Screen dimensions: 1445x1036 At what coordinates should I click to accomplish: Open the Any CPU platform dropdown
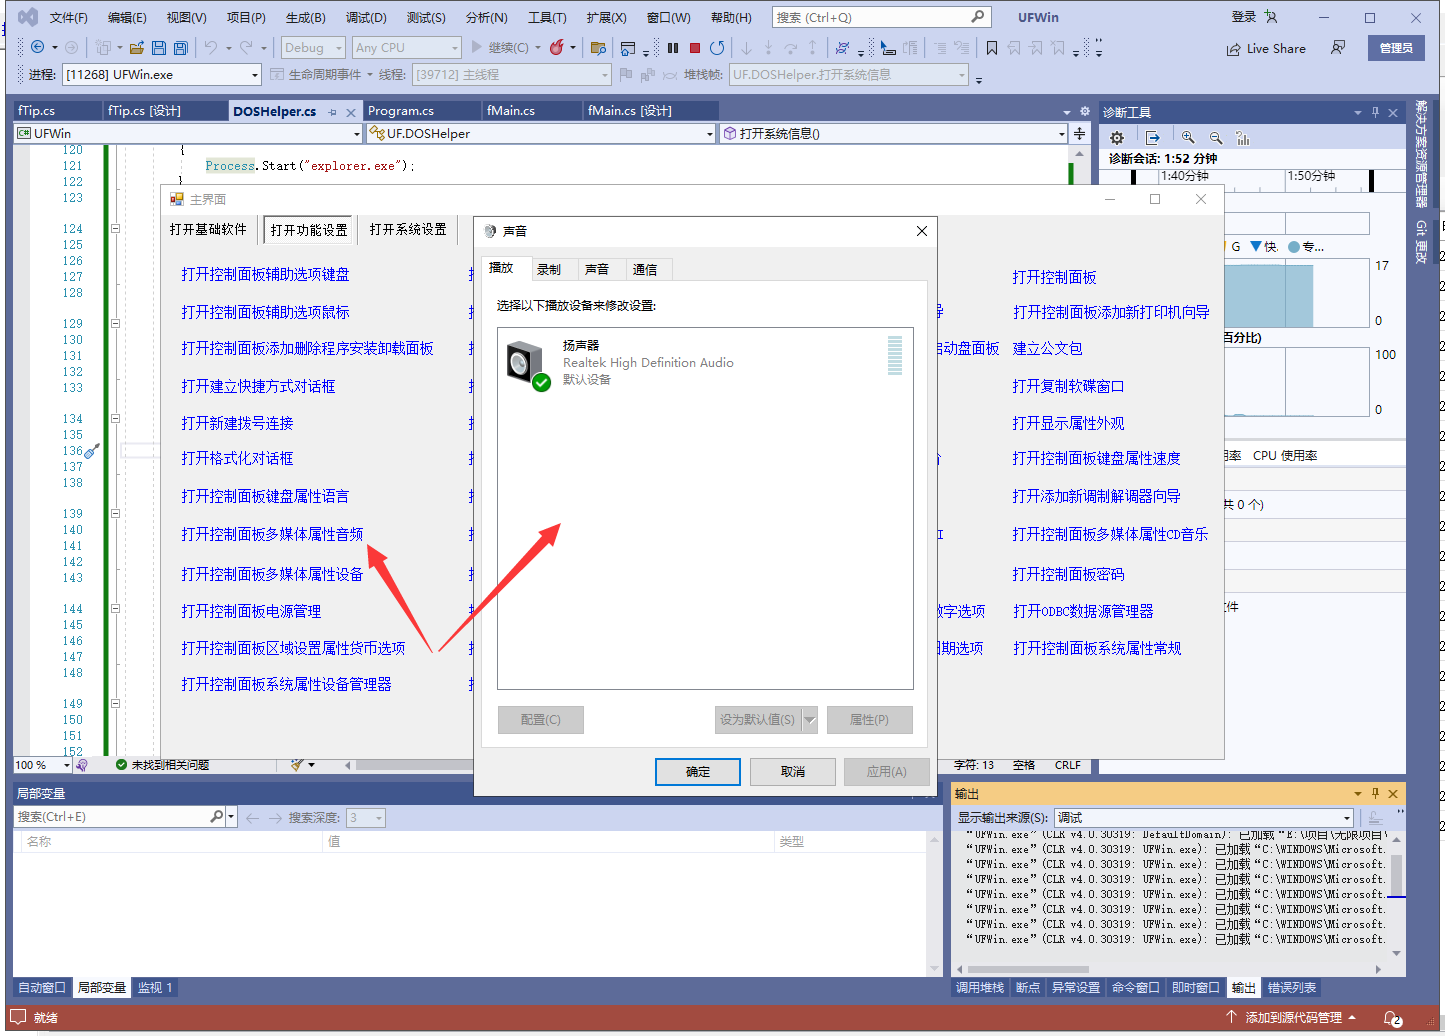click(x=407, y=47)
